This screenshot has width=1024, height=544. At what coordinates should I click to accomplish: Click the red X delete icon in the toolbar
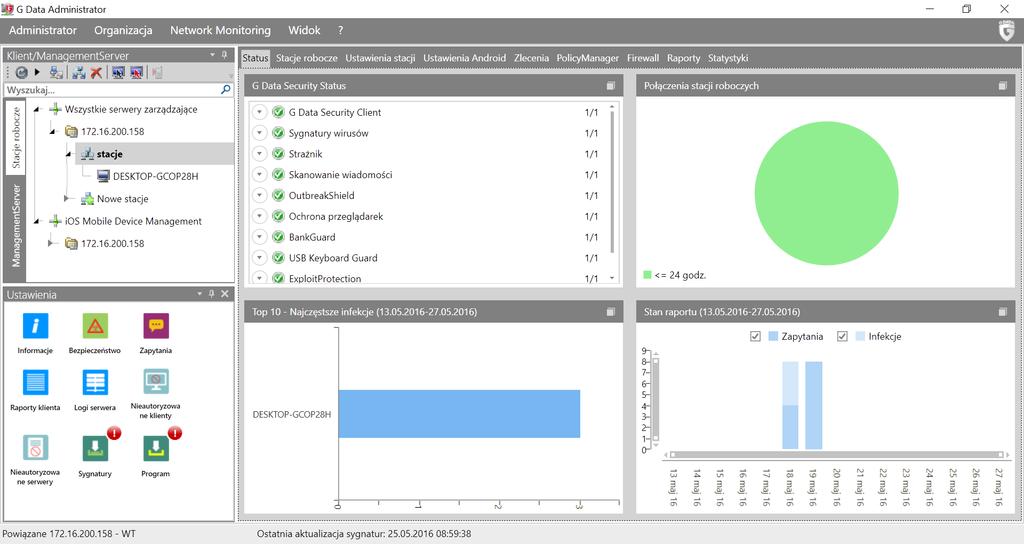tap(96, 72)
